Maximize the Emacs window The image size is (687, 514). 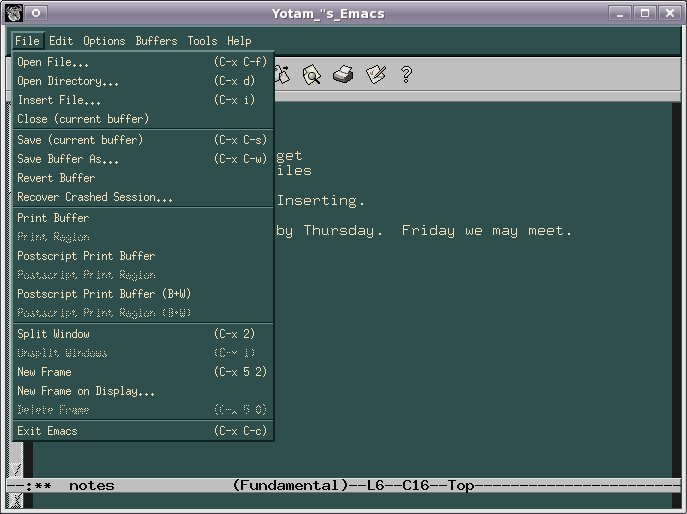click(645, 13)
